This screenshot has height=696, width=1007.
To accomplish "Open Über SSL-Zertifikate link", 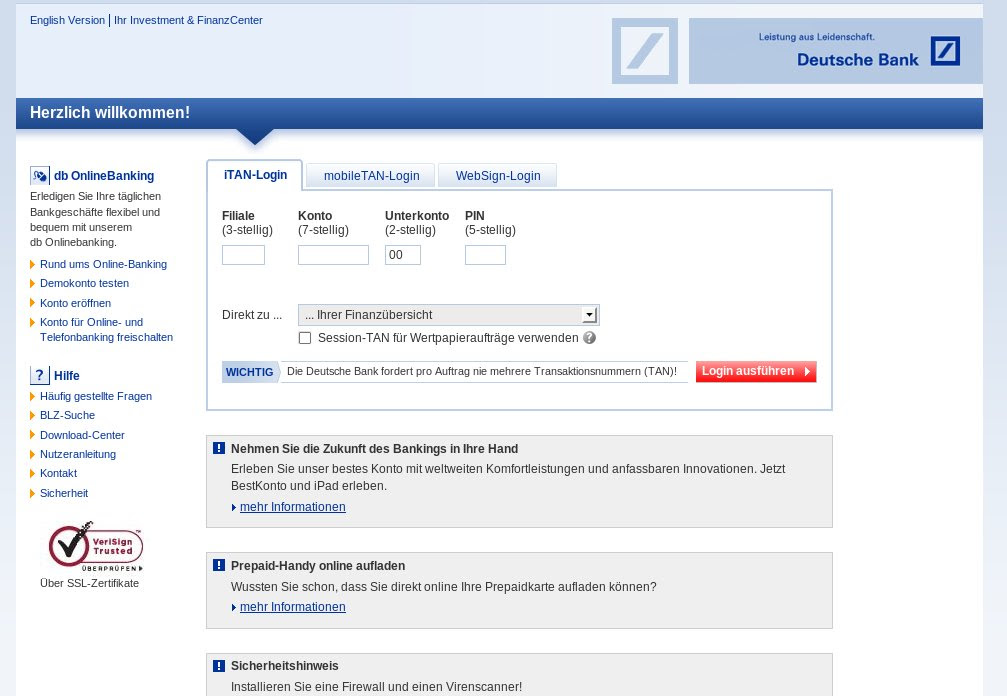I will pyautogui.click(x=89, y=583).
